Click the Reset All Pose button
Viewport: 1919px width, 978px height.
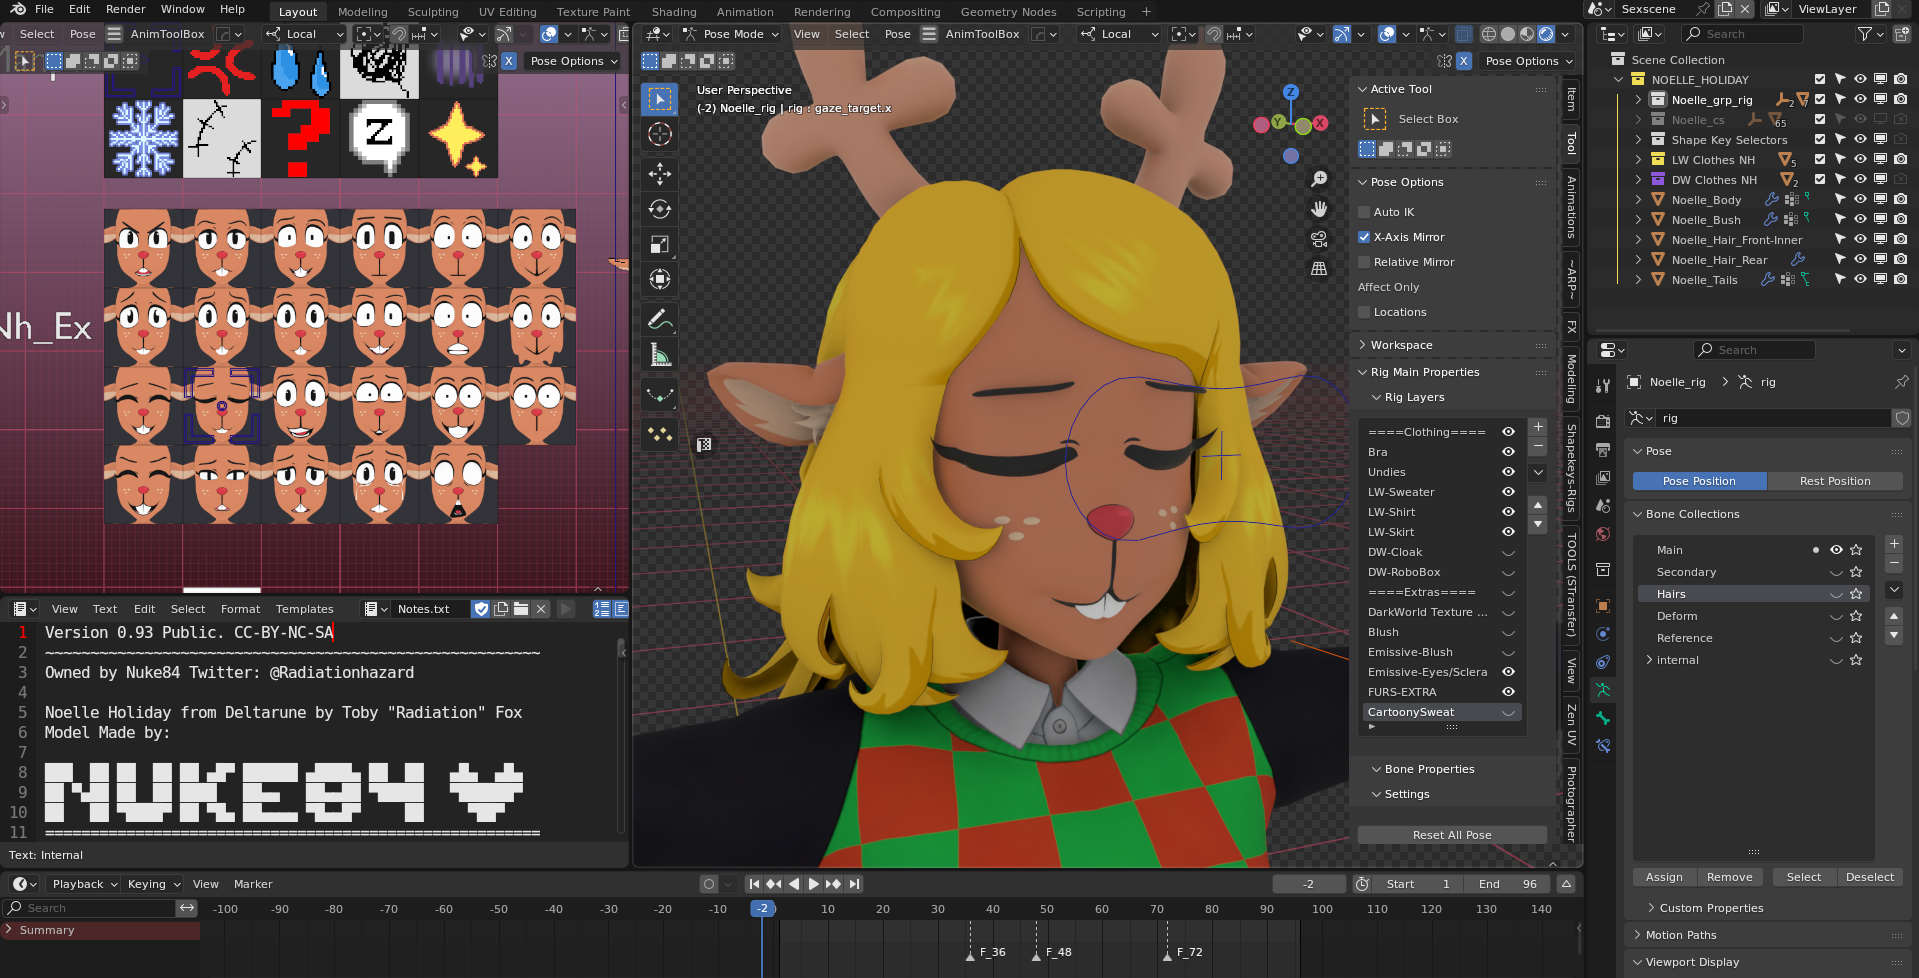[1451, 835]
